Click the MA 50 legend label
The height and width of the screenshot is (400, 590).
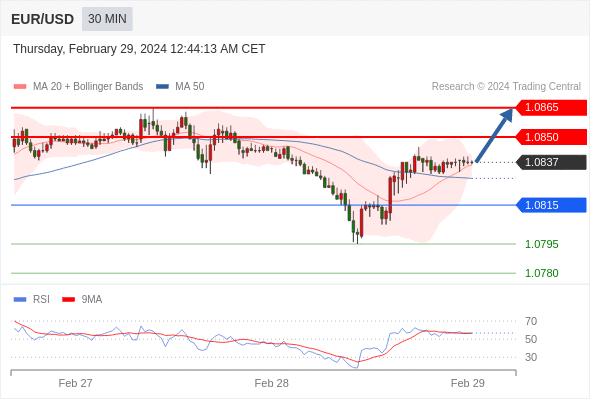190,87
